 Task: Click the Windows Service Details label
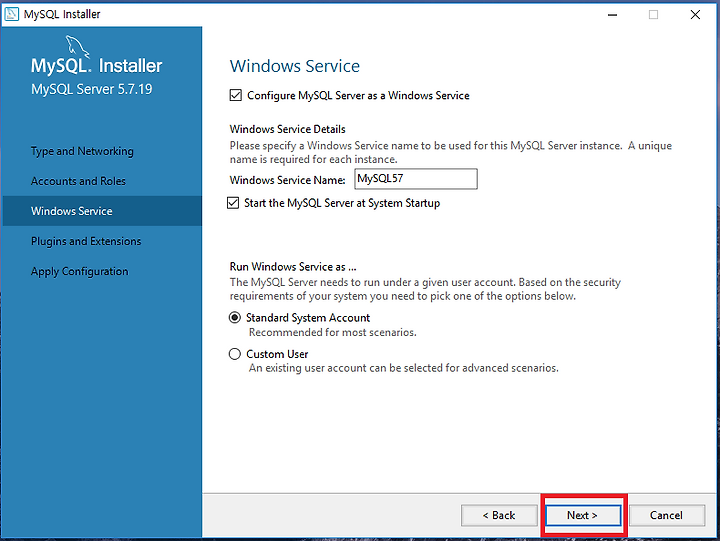(287, 129)
